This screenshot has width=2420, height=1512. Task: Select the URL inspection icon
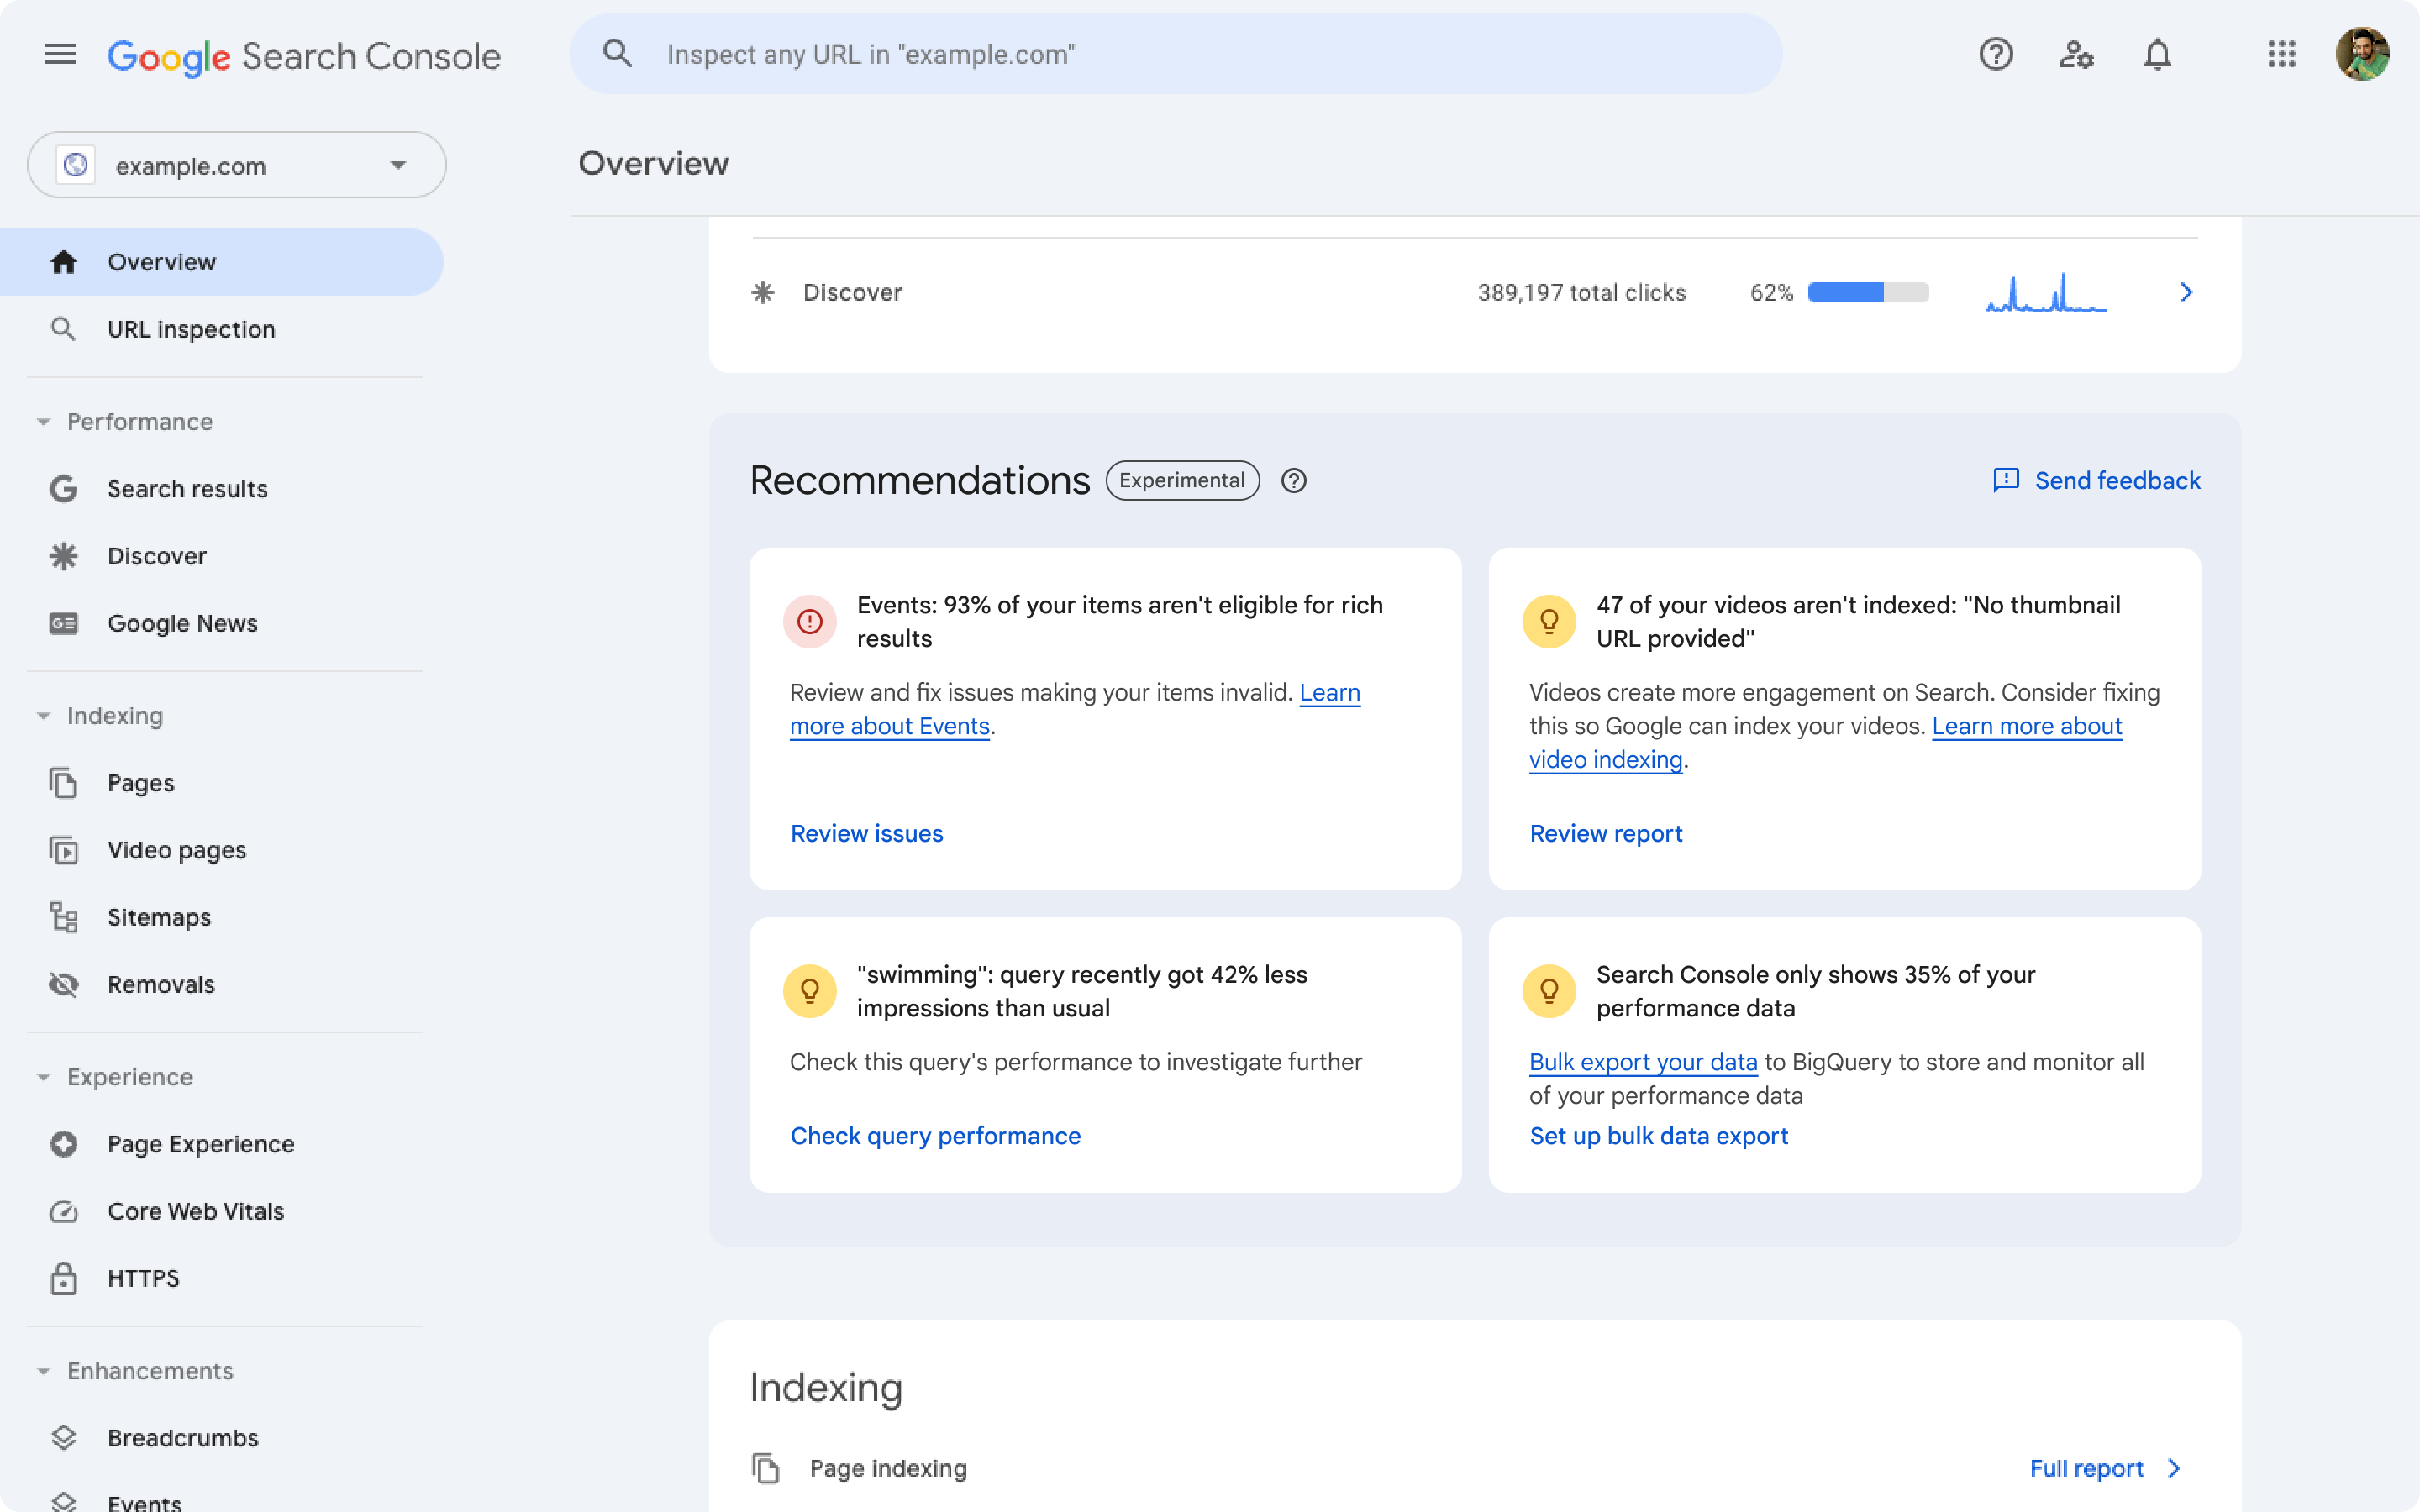(63, 328)
